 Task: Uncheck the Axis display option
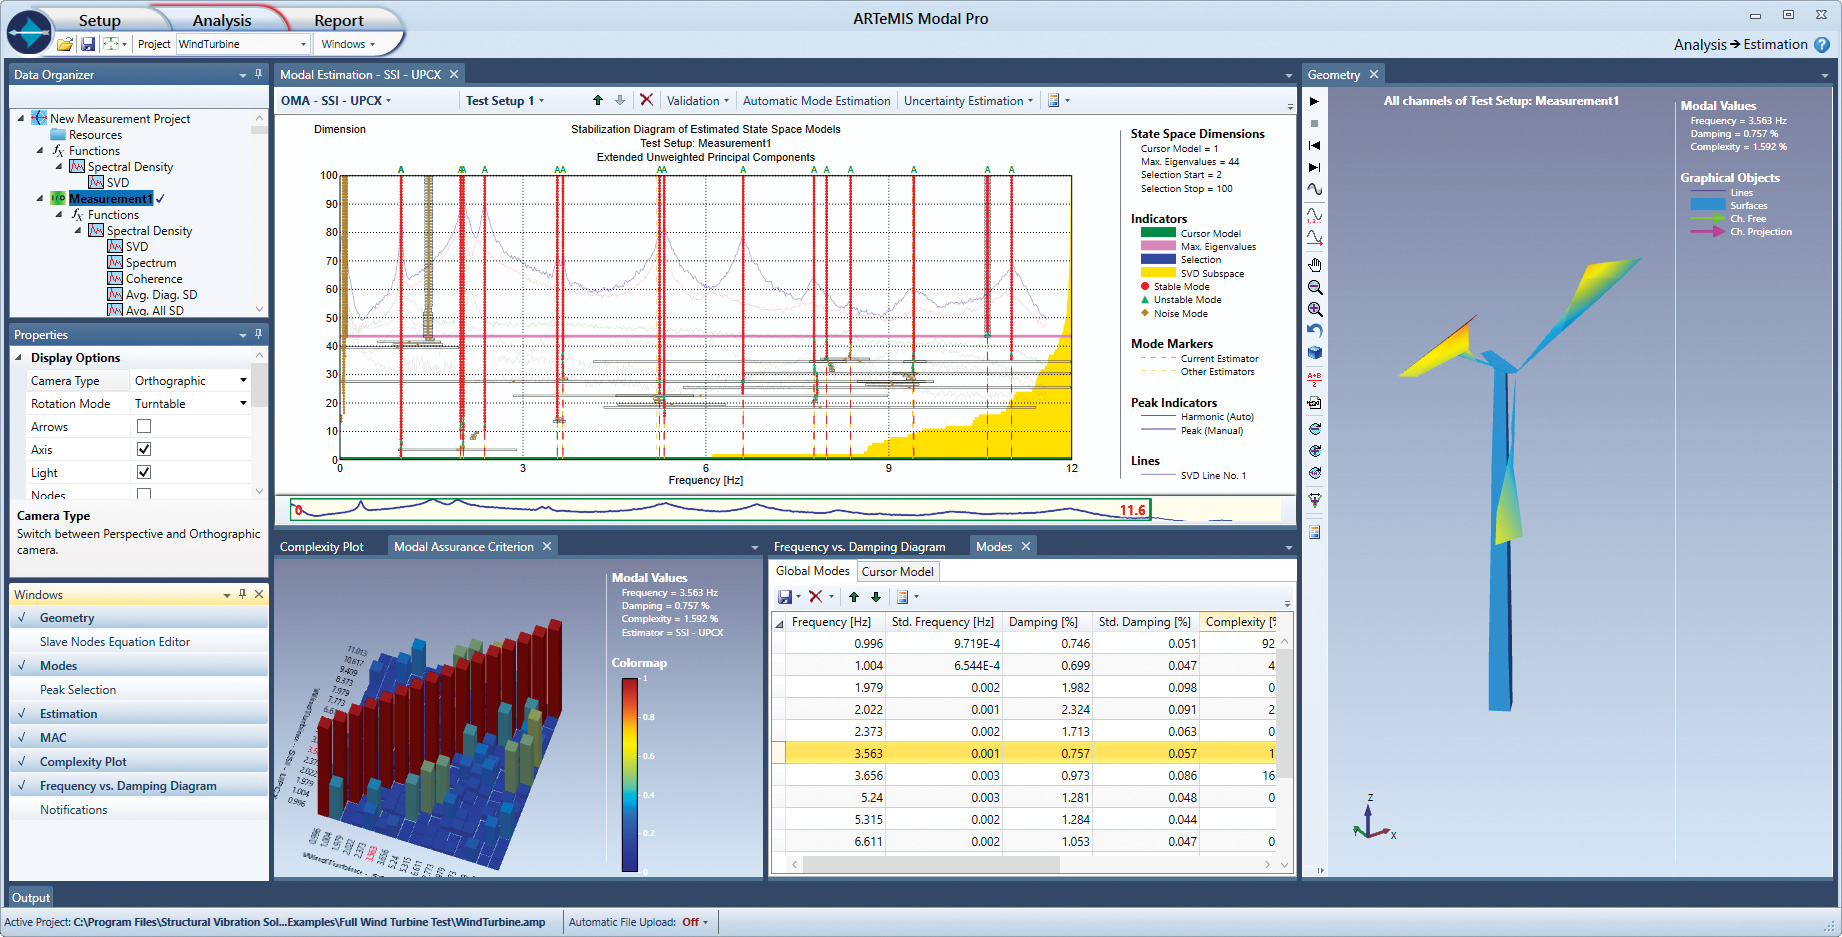pyautogui.click(x=144, y=449)
